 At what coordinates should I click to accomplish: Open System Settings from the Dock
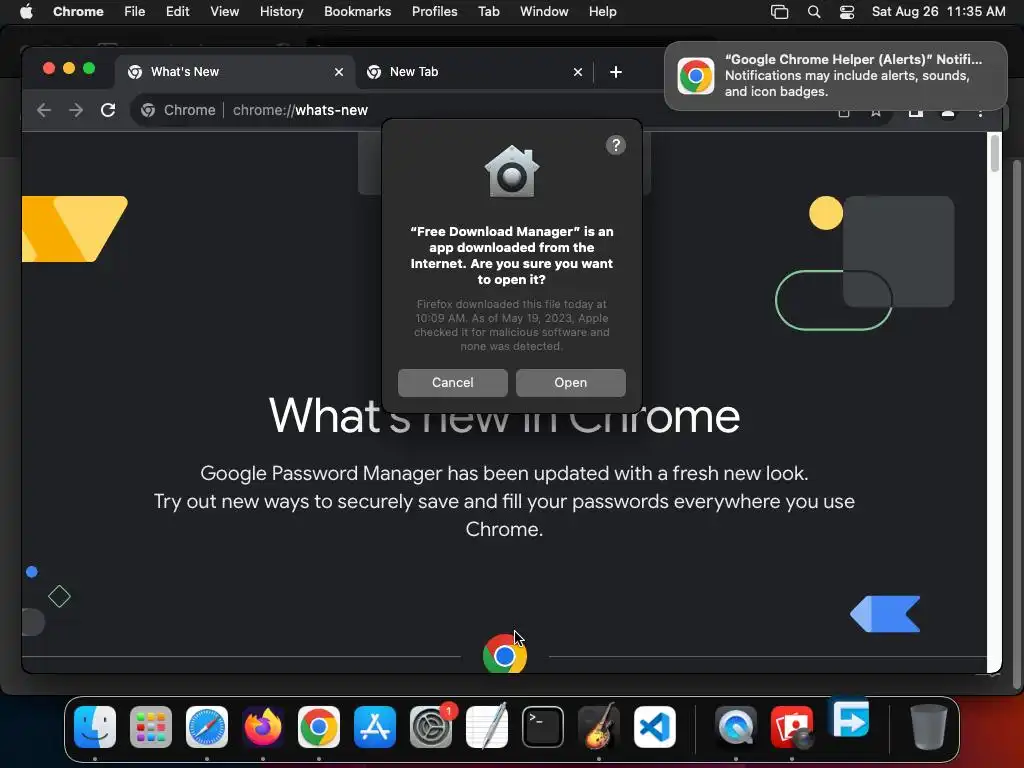pyautogui.click(x=431, y=727)
